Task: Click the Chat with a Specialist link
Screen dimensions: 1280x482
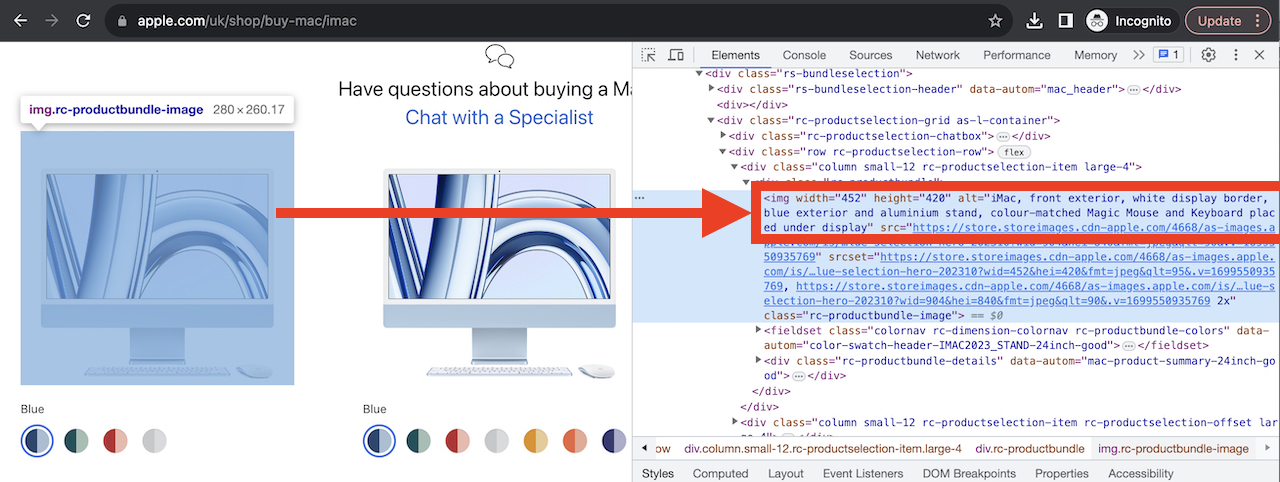Action: coord(499,118)
